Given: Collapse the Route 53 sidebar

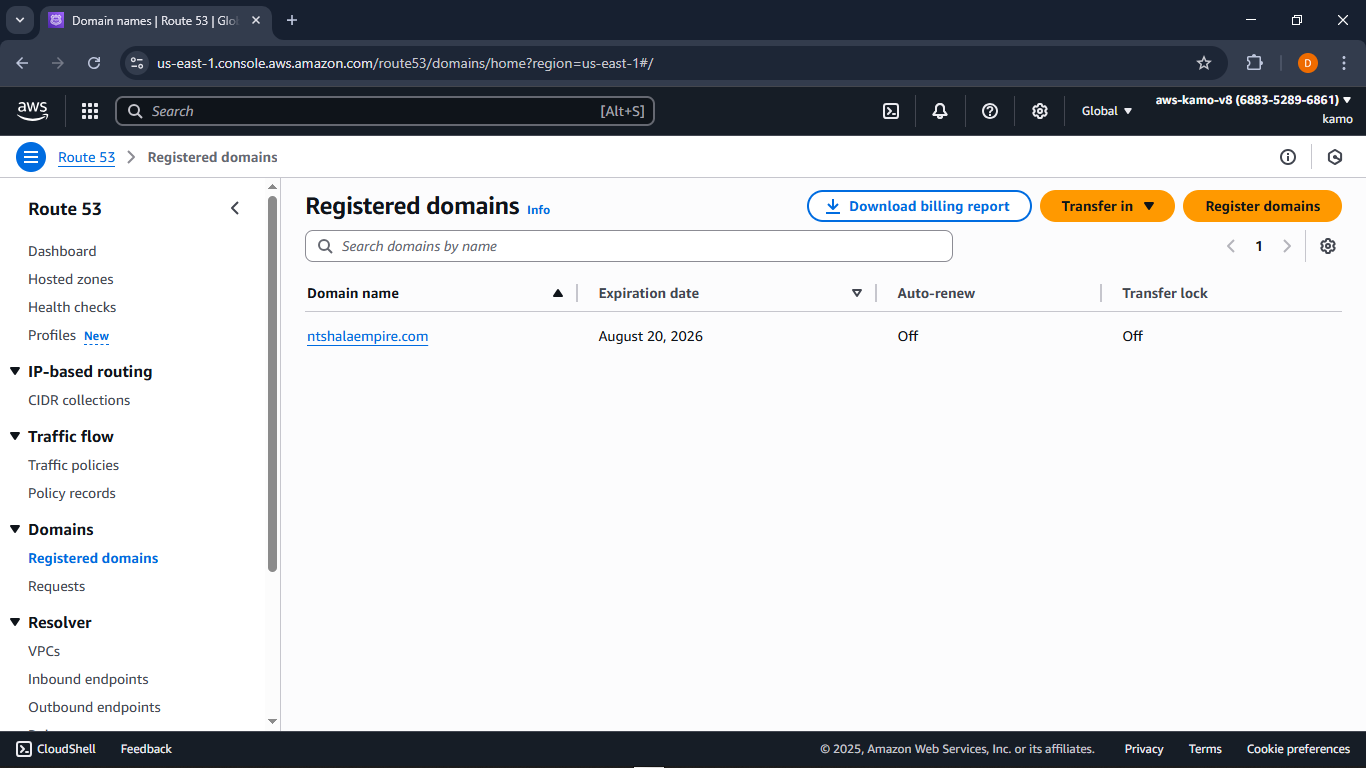Looking at the screenshot, I should point(235,208).
